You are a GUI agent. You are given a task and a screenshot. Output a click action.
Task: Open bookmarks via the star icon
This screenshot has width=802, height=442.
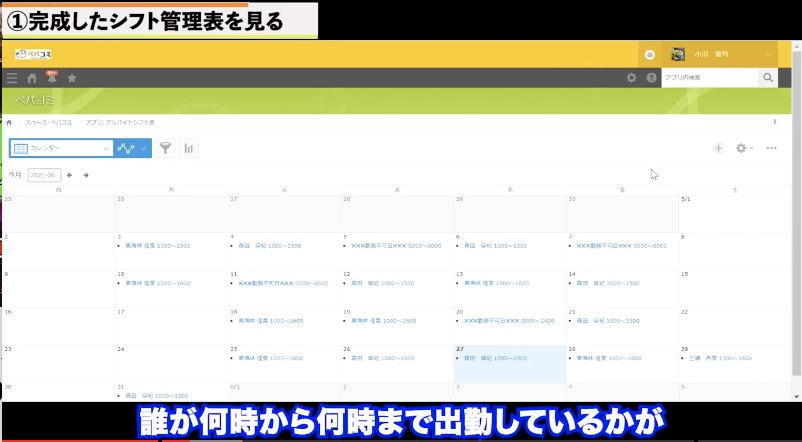pos(72,78)
